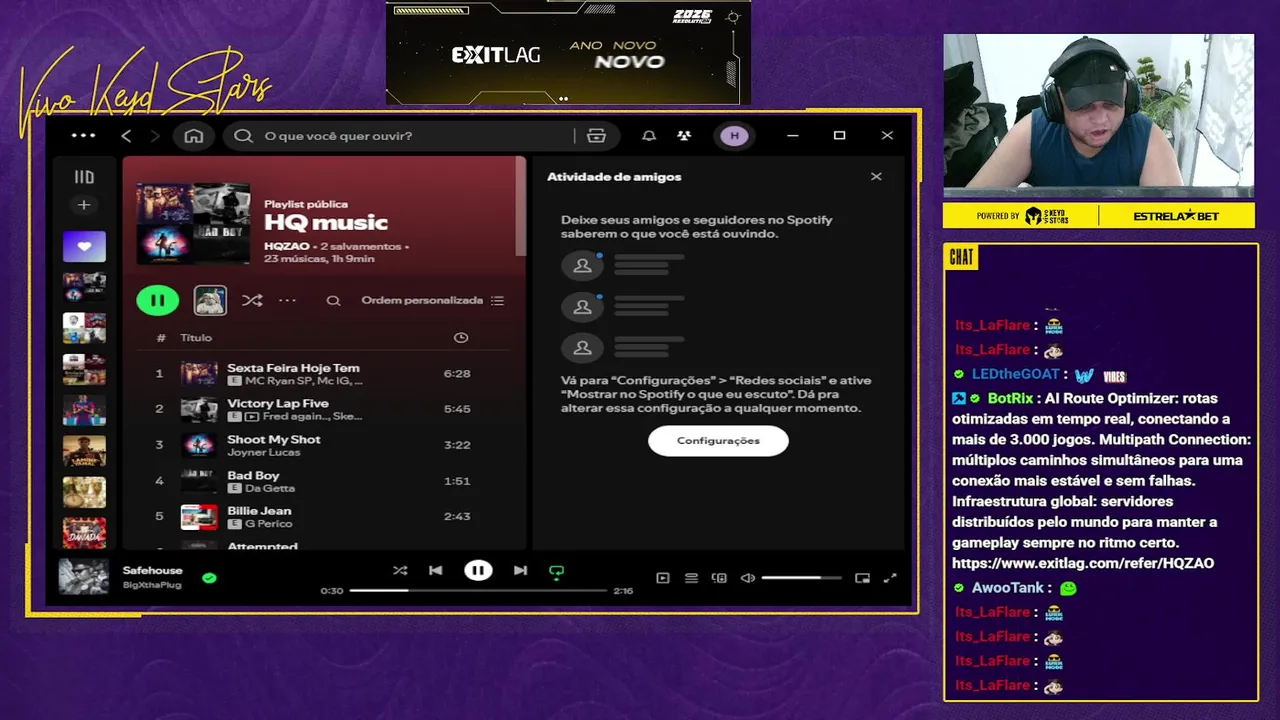The height and width of the screenshot is (720, 1280).
Task: Open the HQ music playlist cover art
Action: point(194,223)
